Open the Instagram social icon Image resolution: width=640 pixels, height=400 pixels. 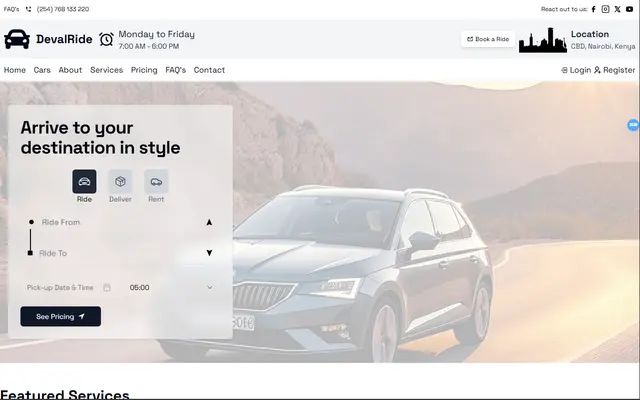point(605,9)
